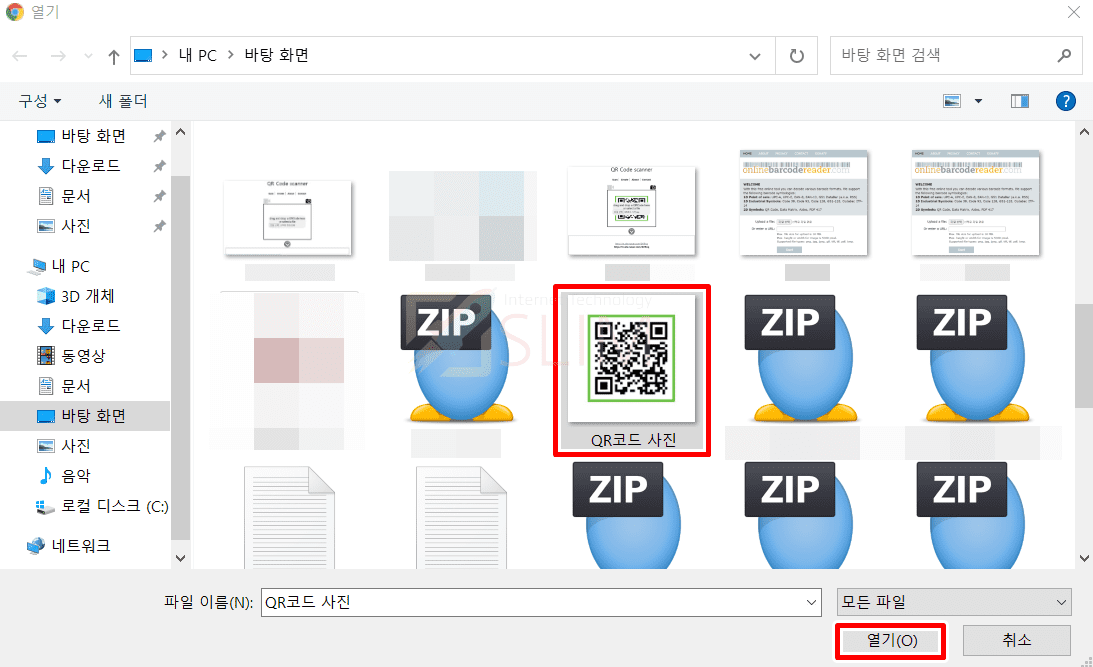Change the view layout icon
This screenshot has width=1093, height=667.
[951, 101]
